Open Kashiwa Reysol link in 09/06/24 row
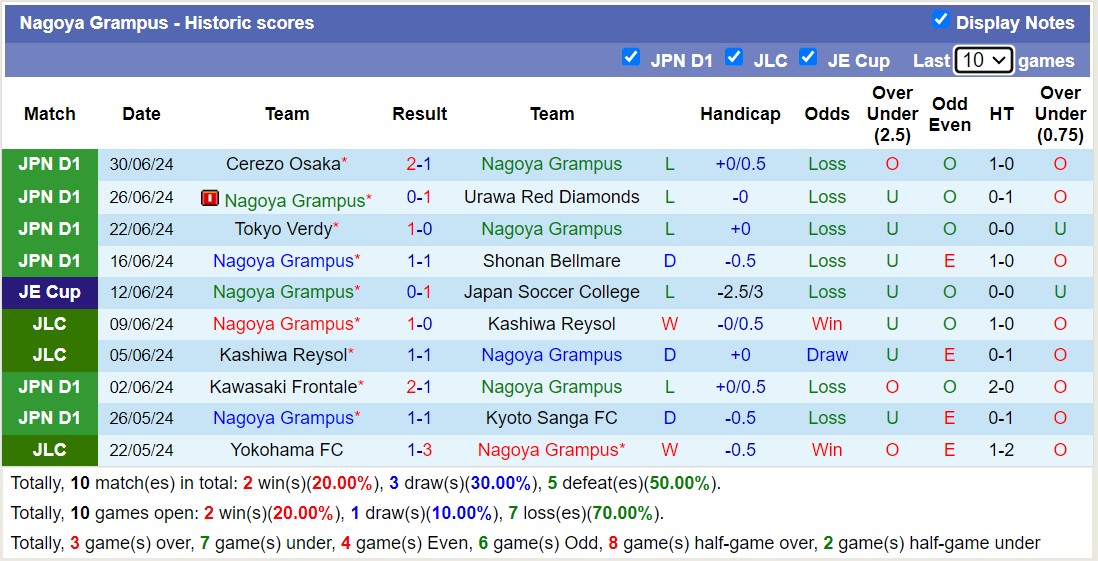 coord(552,324)
